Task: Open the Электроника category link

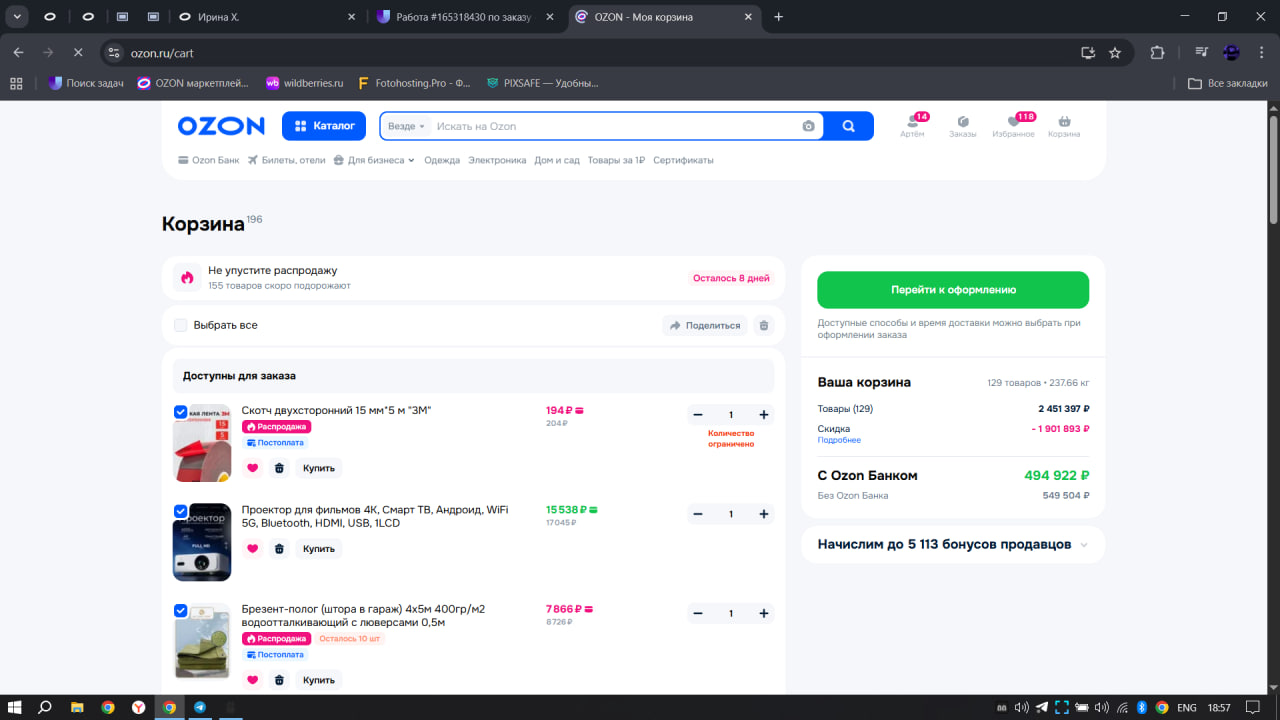Action: tap(497, 160)
